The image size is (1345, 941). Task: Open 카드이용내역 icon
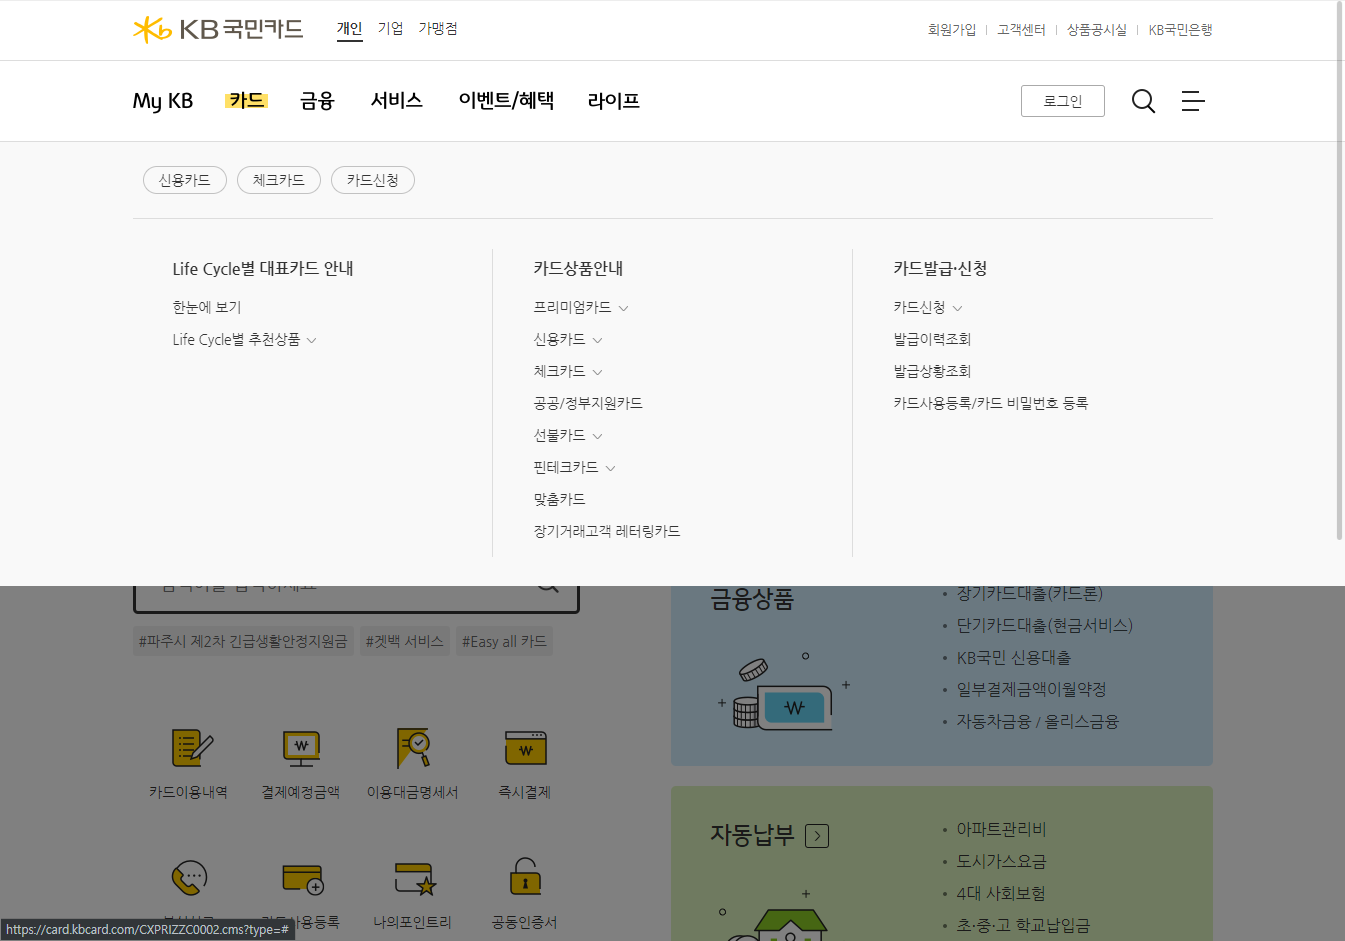pos(192,747)
